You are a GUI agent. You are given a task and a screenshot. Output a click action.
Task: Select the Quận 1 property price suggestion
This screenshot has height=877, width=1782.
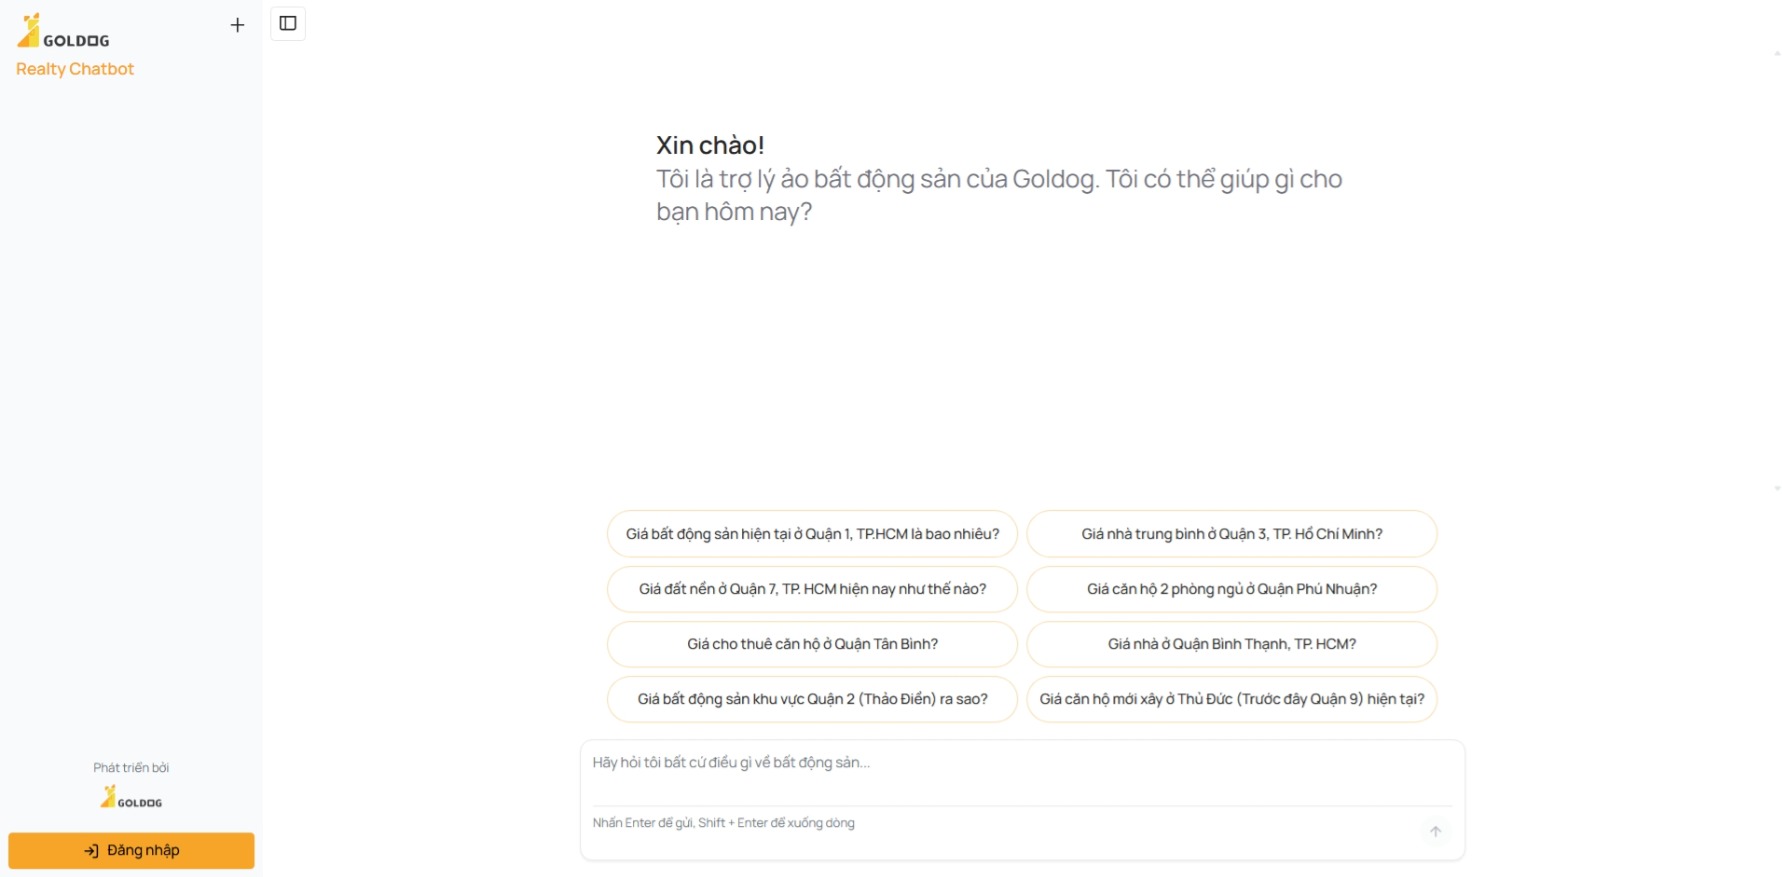(x=812, y=534)
